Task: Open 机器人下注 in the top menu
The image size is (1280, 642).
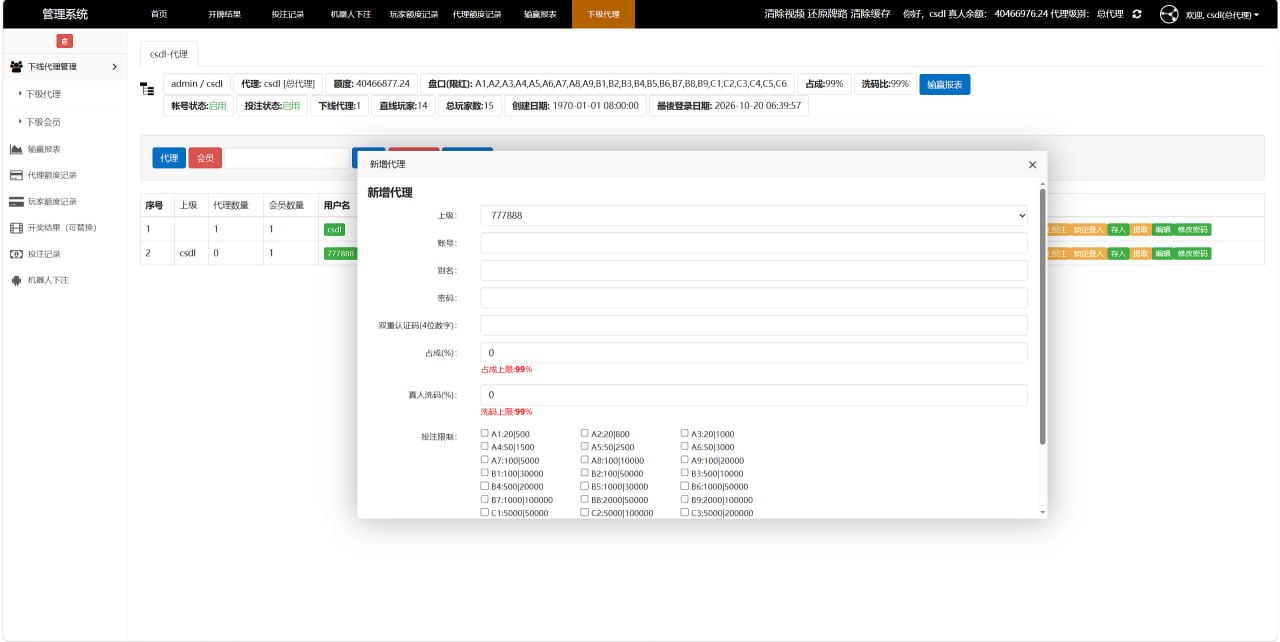Action: pos(350,15)
